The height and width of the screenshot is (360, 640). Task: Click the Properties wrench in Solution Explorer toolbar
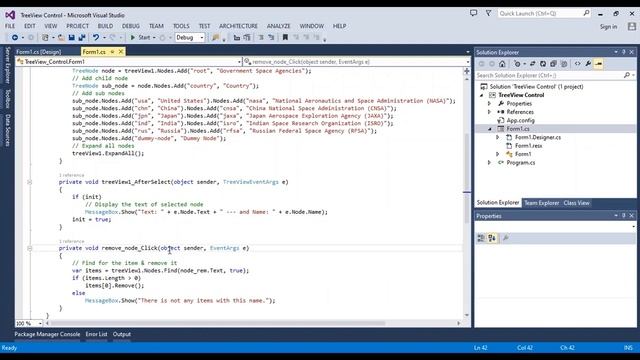588,64
